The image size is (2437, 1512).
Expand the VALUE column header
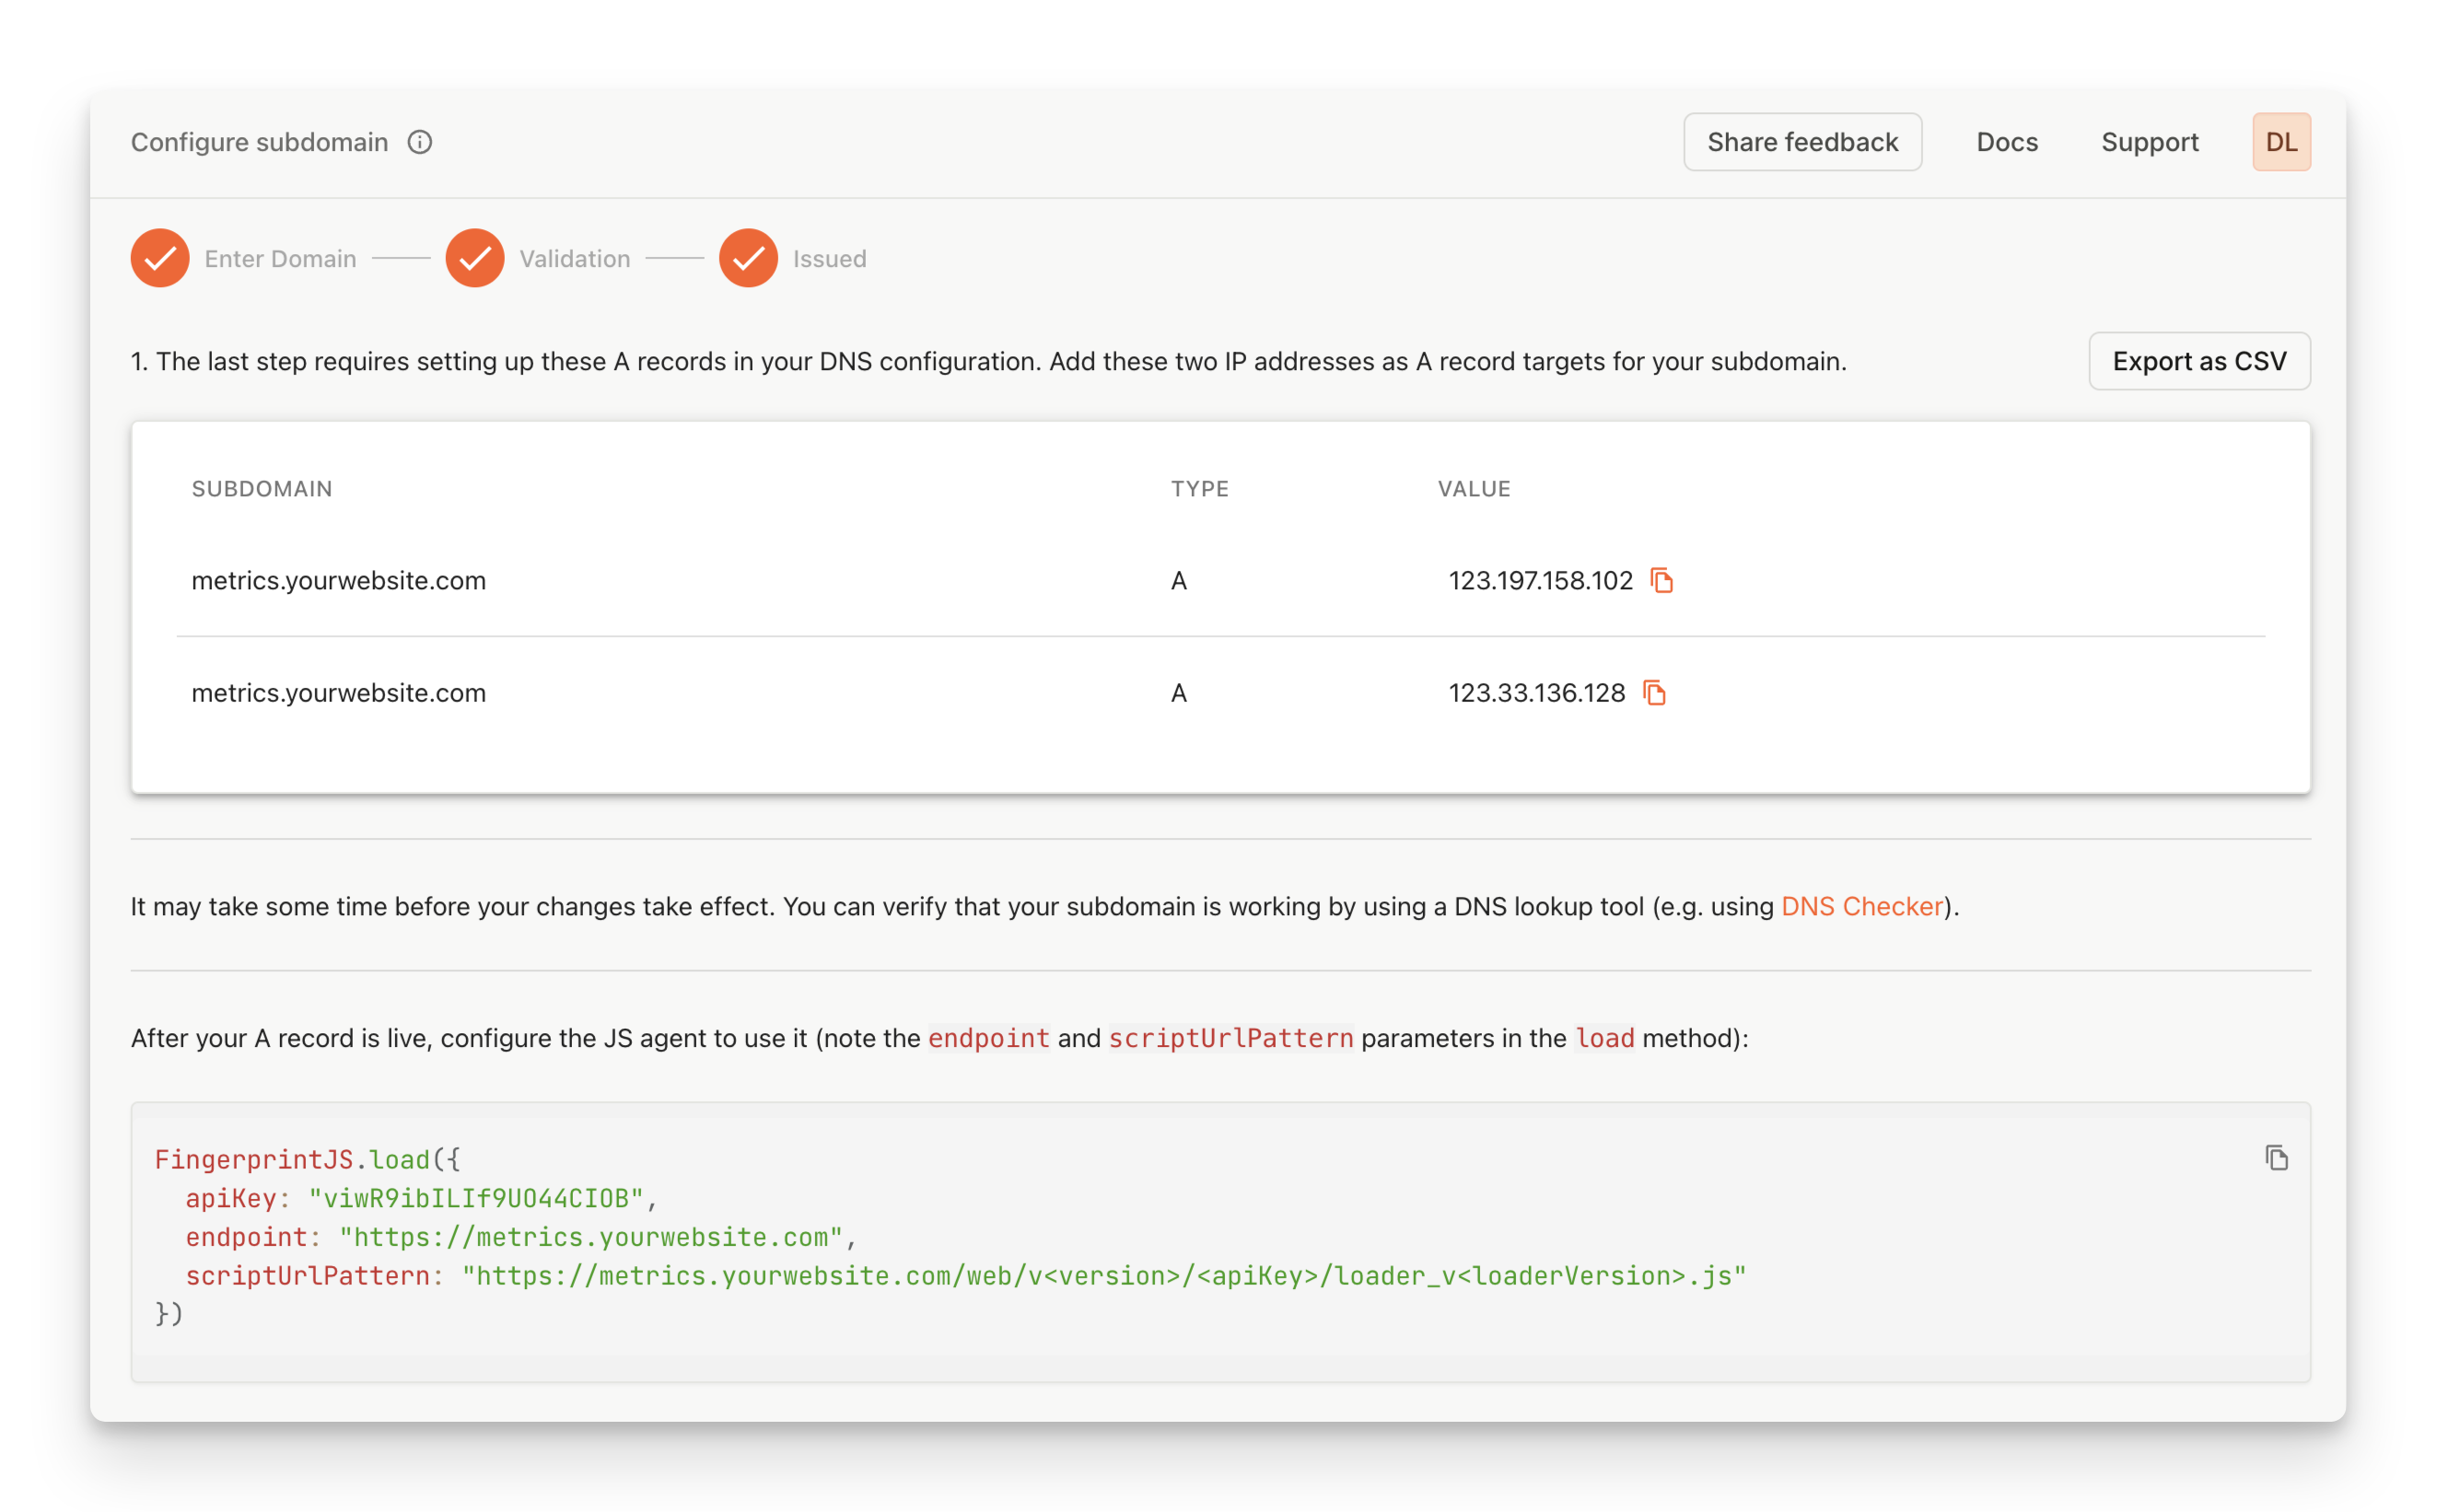click(x=1472, y=486)
